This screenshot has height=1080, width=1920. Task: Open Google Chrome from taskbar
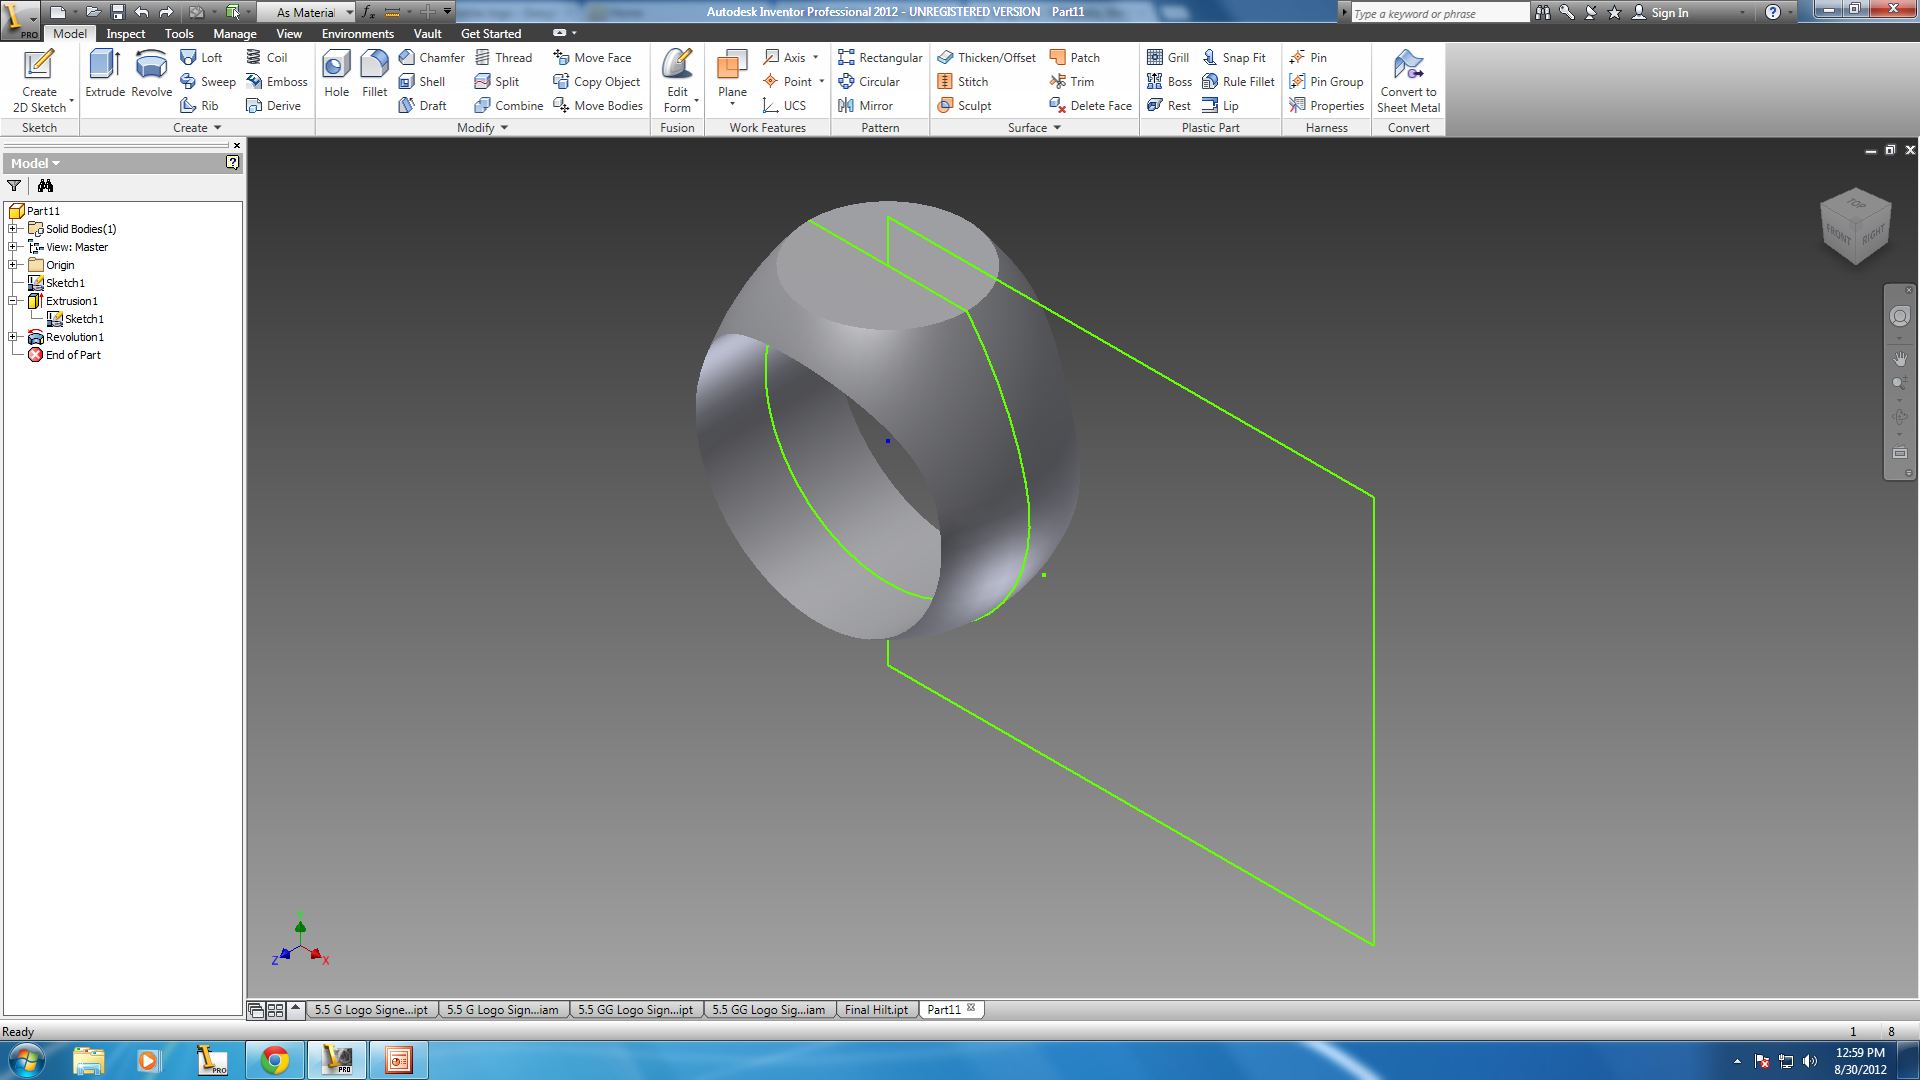click(275, 1060)
